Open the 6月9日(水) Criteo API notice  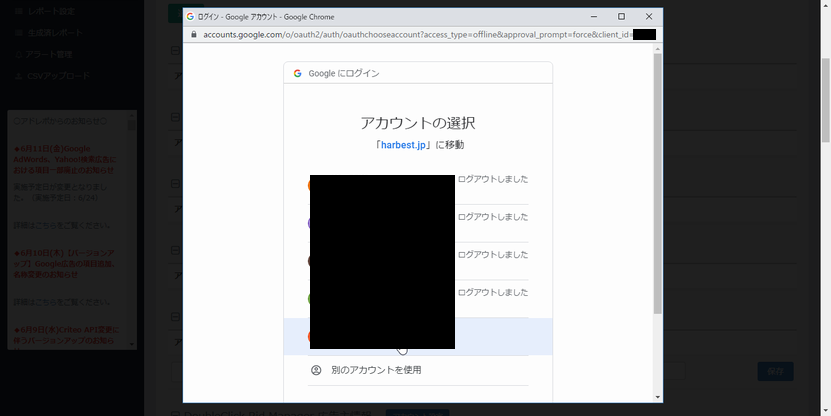(66, 336)
